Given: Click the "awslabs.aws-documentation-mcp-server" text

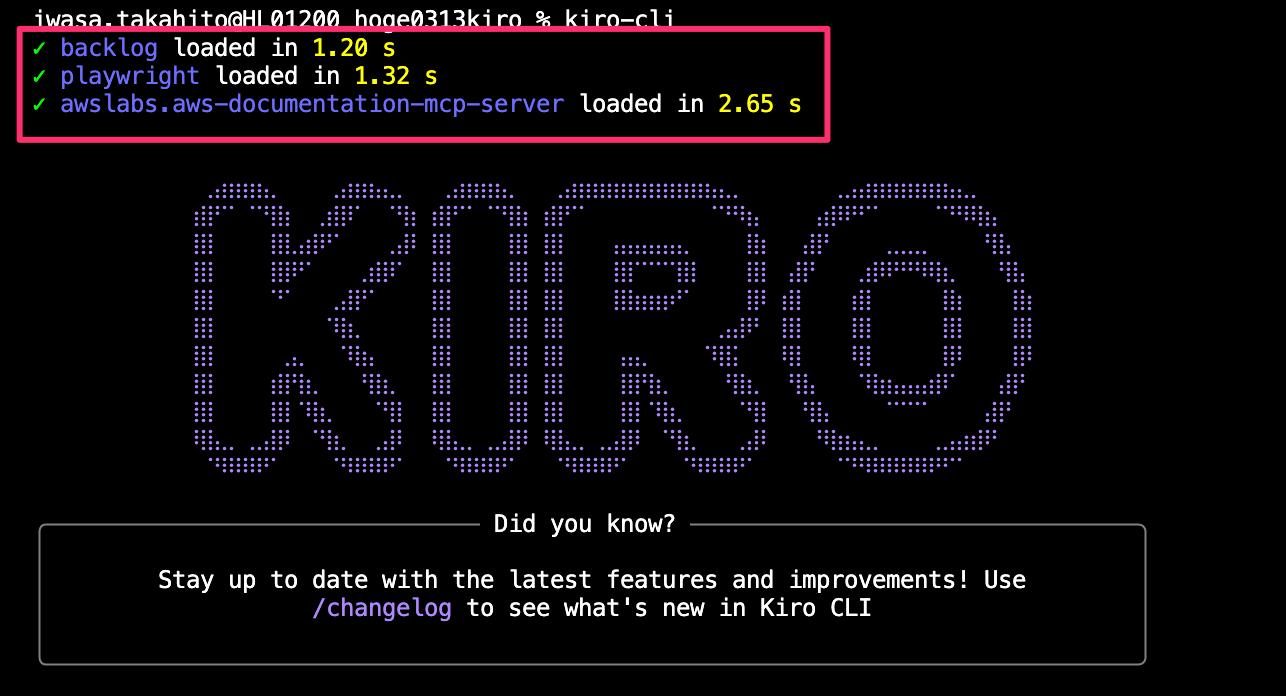Looking at the screenshot, I should click(x=312, y=104).
